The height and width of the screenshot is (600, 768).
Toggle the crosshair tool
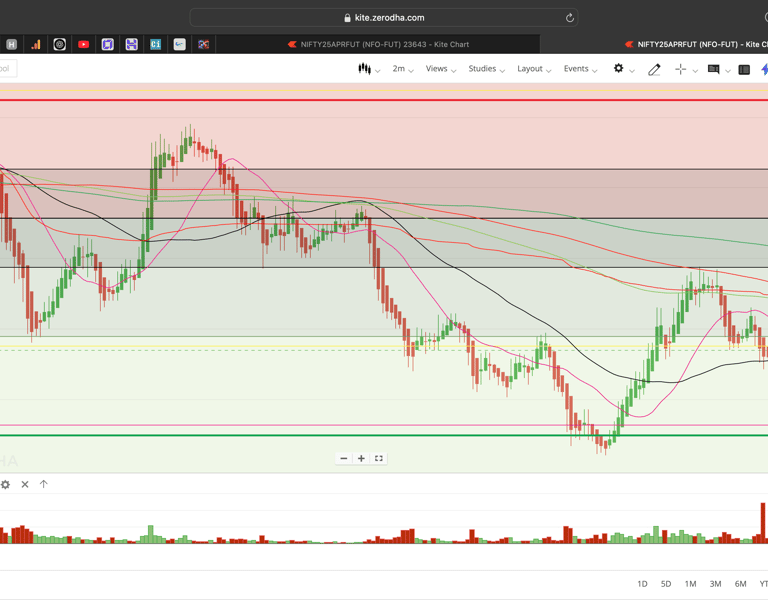point(680,70)
